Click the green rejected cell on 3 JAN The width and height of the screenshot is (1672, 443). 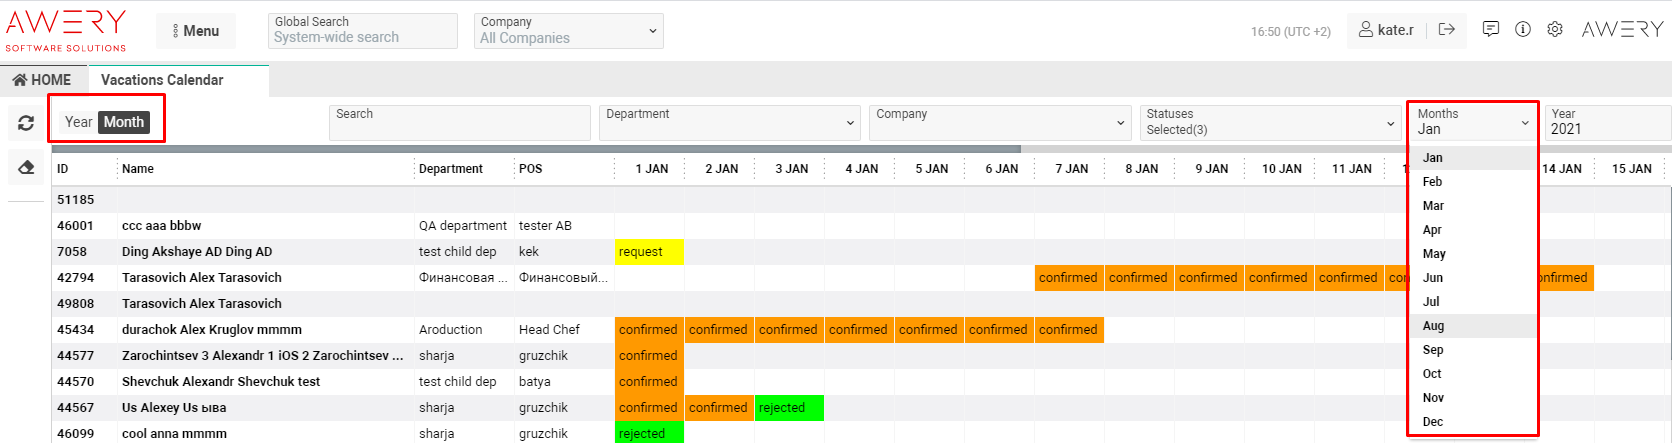click(x=788, y=408)
